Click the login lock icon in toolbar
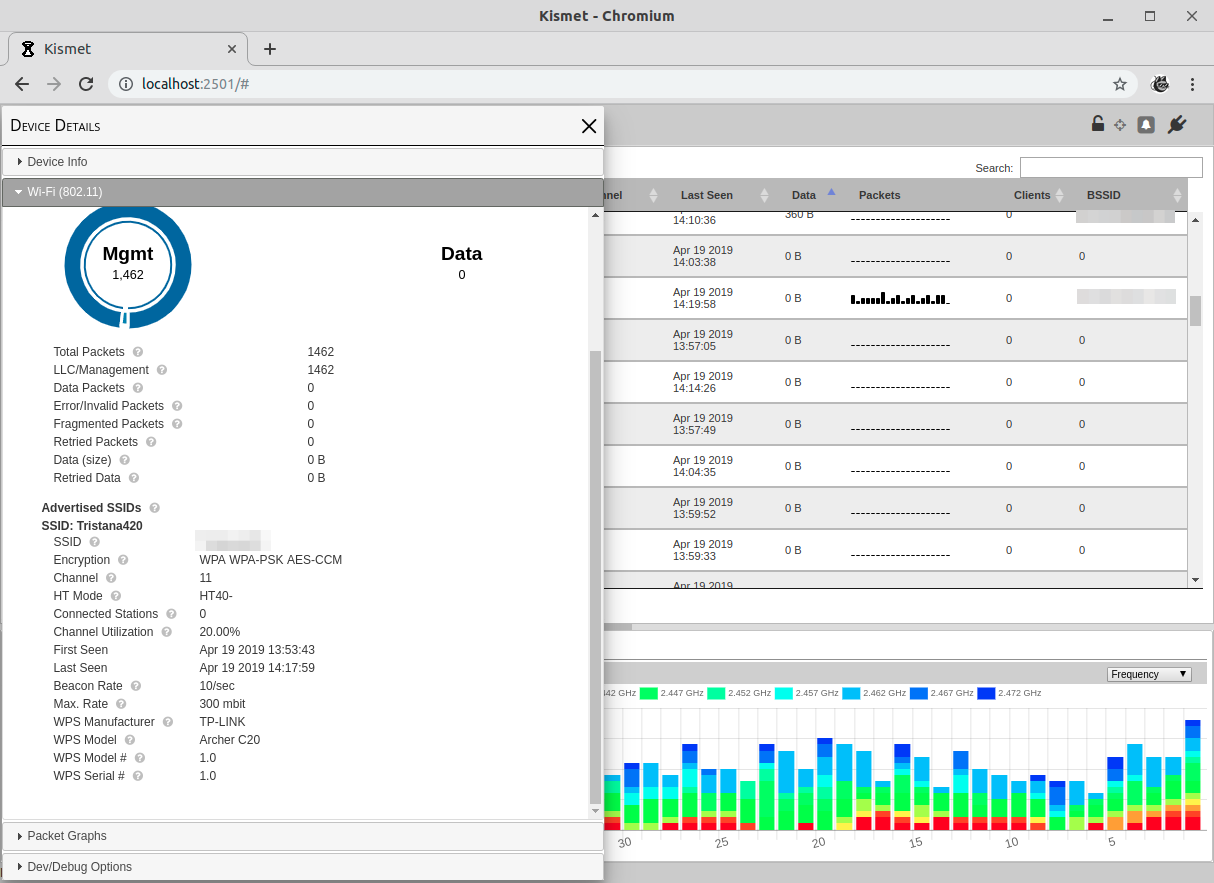Image resolution: width=1214 pixels, height=883 pixels. click(x=1096, y=124)
